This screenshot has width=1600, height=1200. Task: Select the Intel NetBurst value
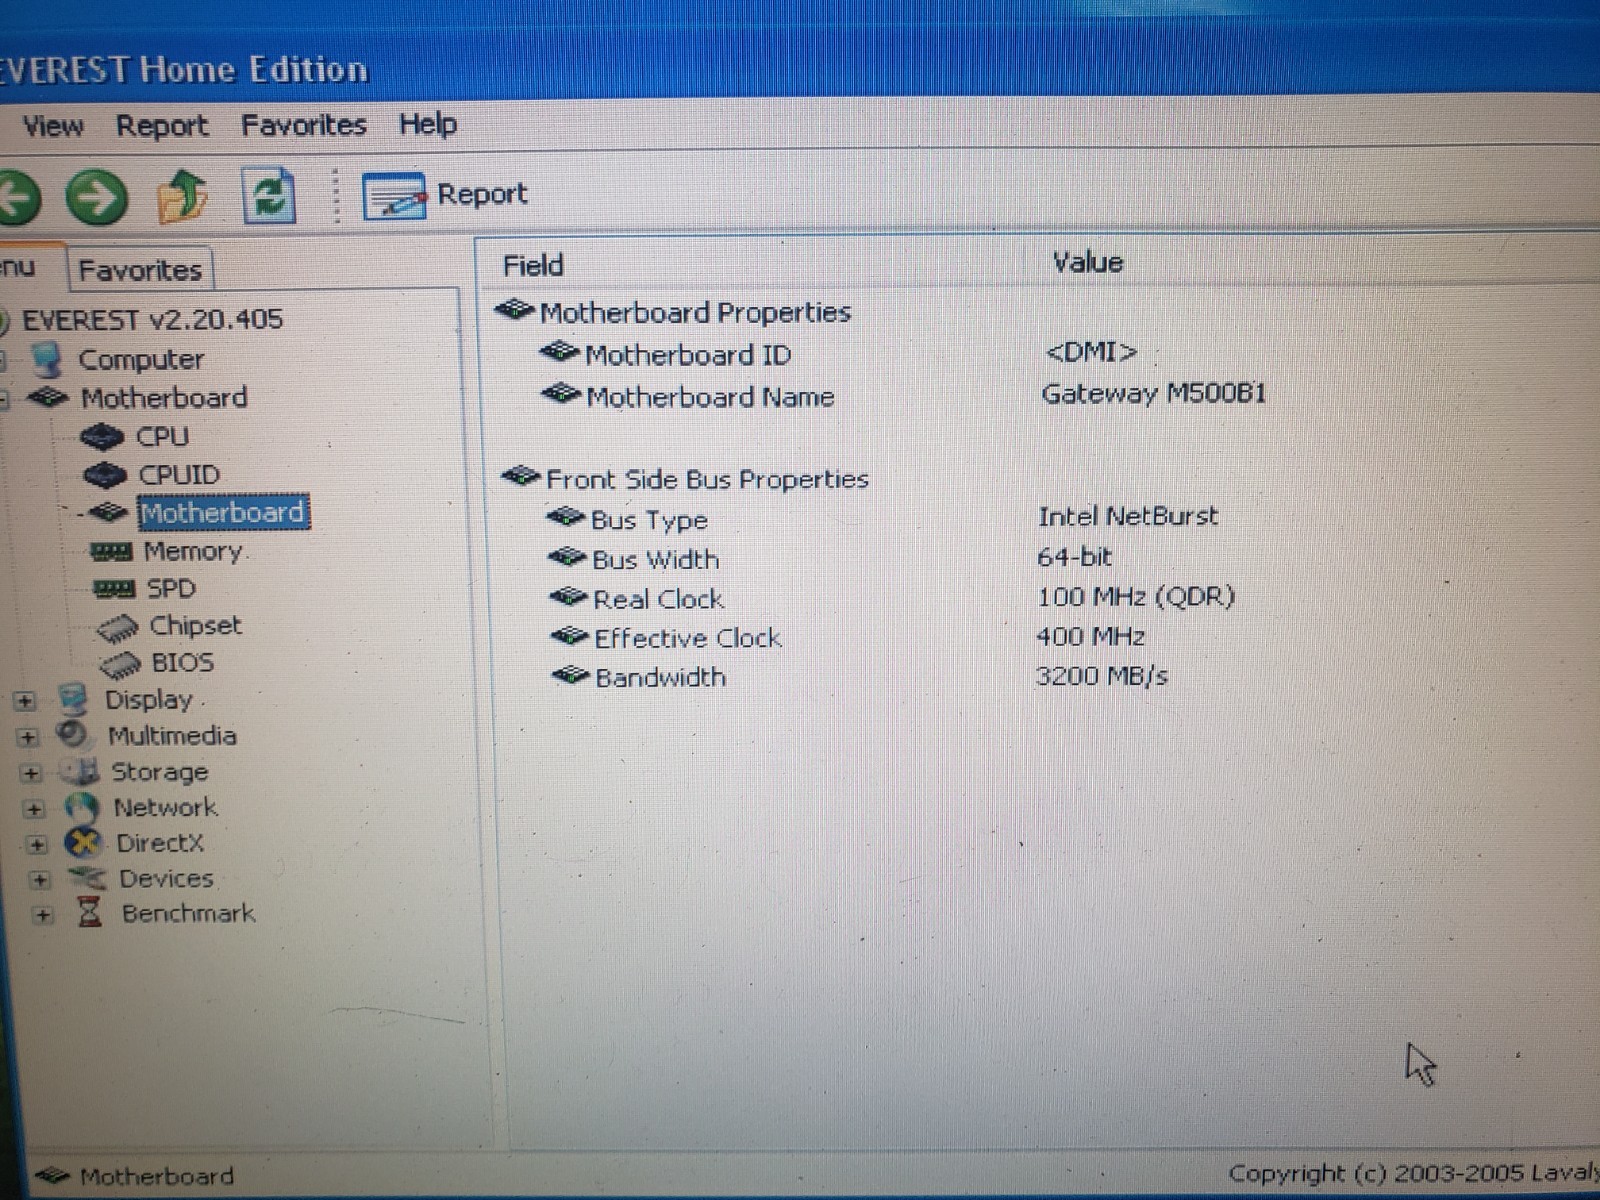pos(1128,517)
